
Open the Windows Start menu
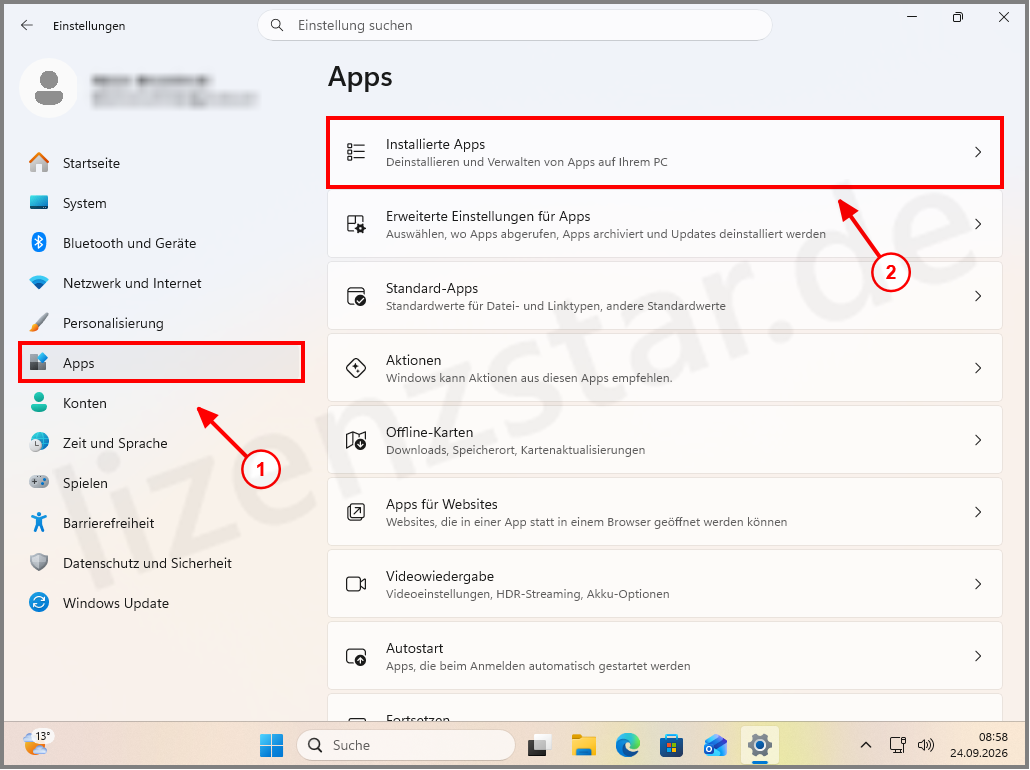271,745
